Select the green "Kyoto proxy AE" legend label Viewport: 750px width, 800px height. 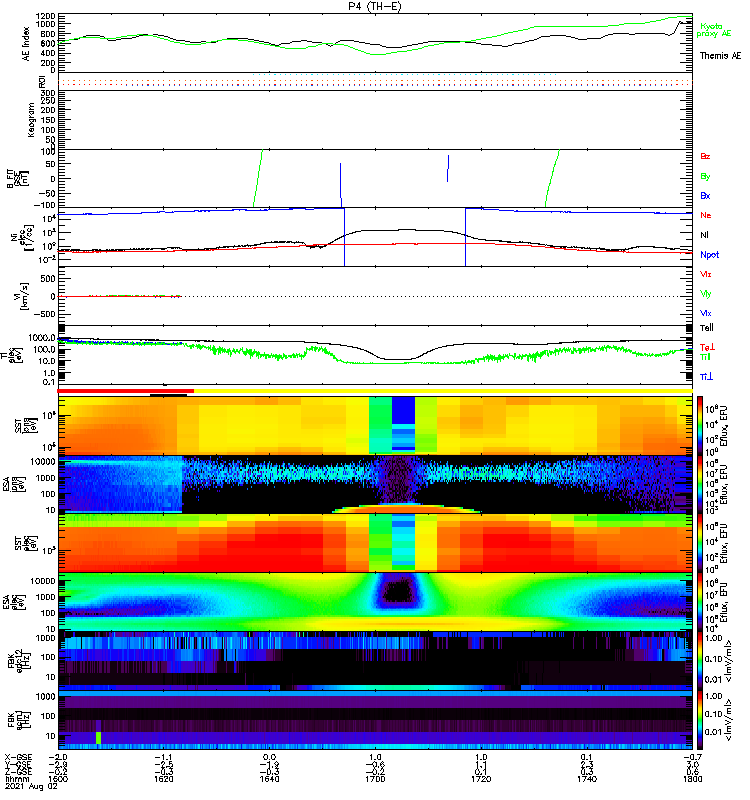pyautogui.click(x=715, y=30)
